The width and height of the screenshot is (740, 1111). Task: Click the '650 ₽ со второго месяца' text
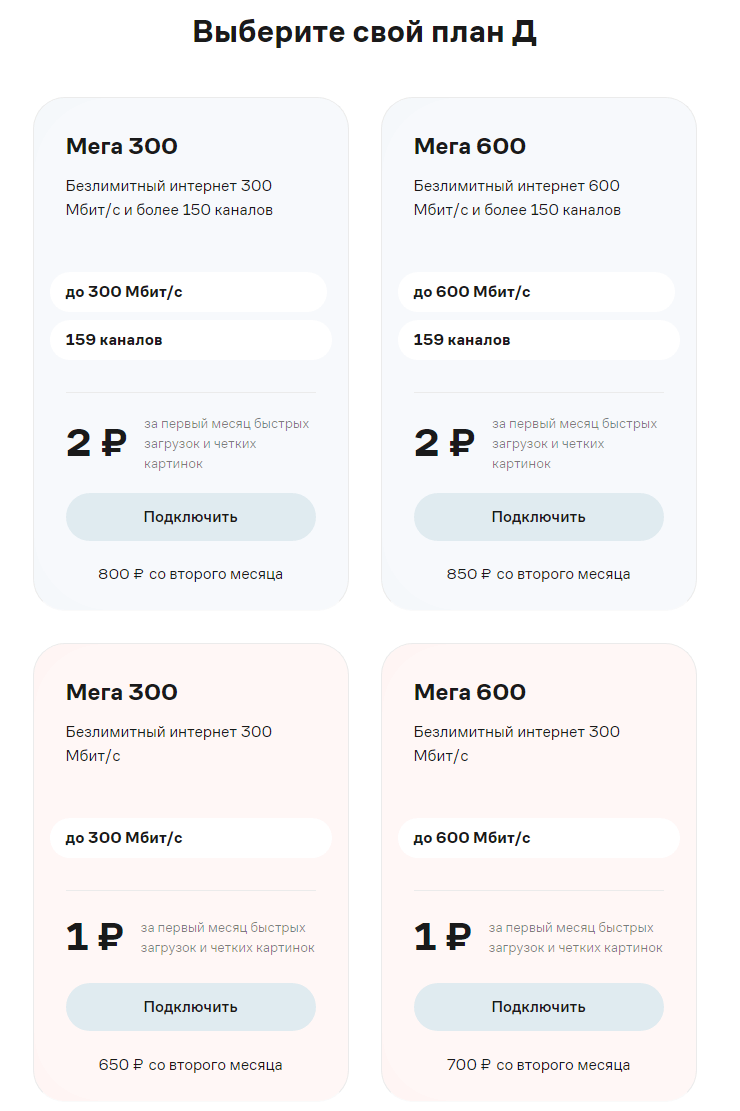(190, 1065)
